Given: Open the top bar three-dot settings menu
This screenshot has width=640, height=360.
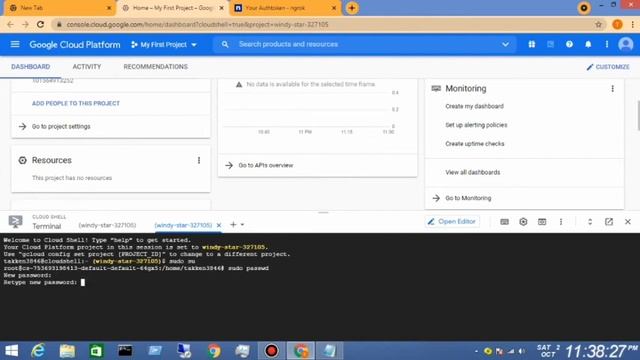Looking at the screenshot, I should coord(607,44).
